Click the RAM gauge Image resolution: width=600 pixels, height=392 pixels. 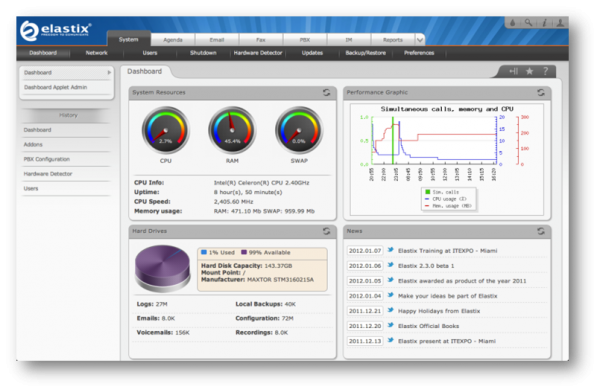click(x=232, y=130)
